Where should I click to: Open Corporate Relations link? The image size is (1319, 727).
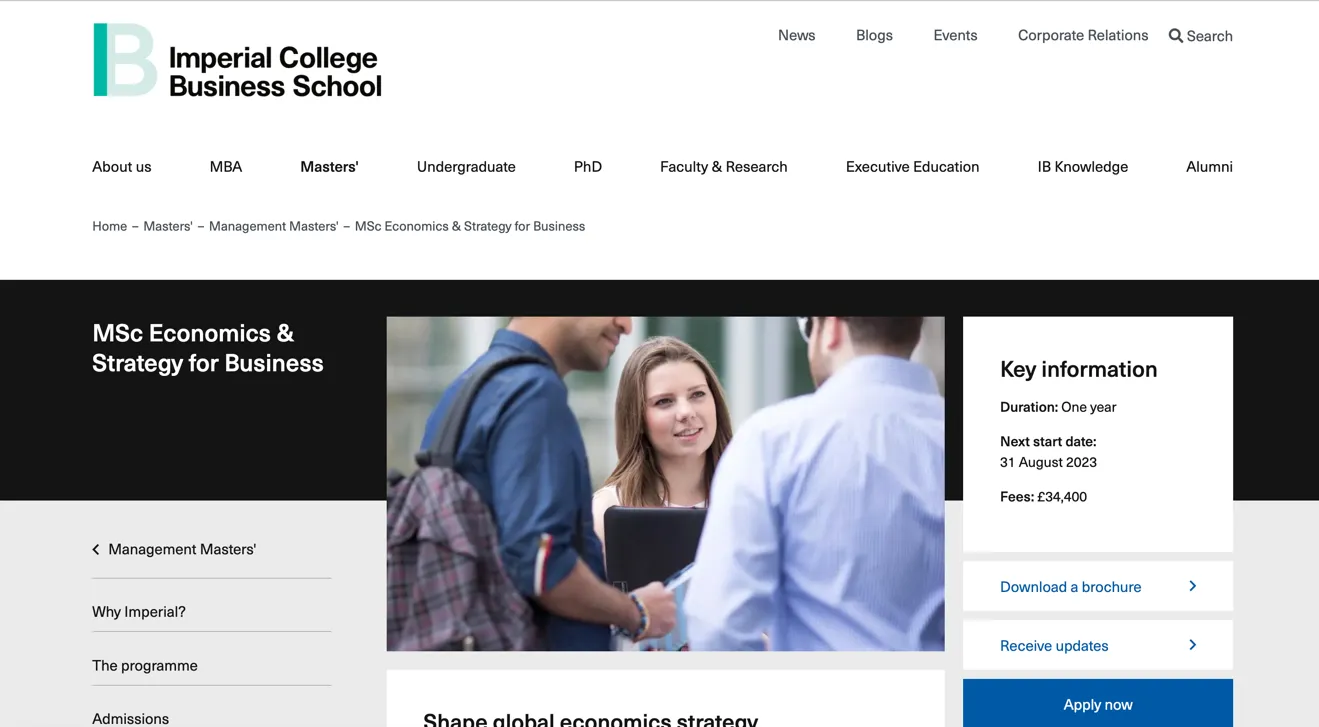click(x=1082, y=35)
